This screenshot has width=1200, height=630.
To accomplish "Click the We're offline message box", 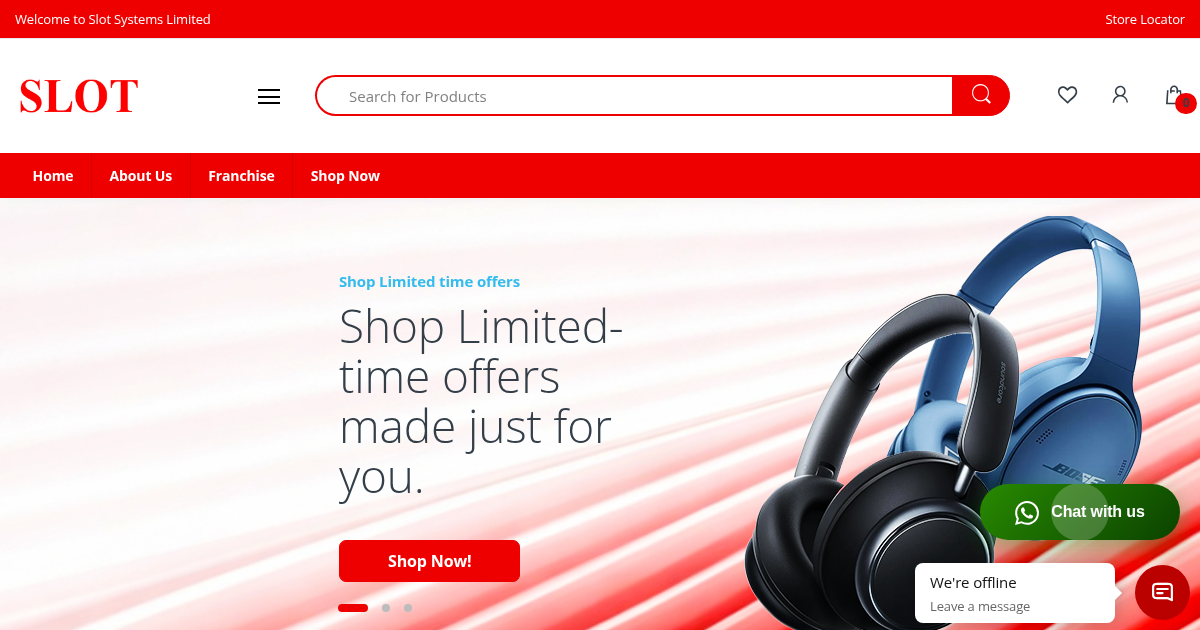I will (x=1015, y=593).
